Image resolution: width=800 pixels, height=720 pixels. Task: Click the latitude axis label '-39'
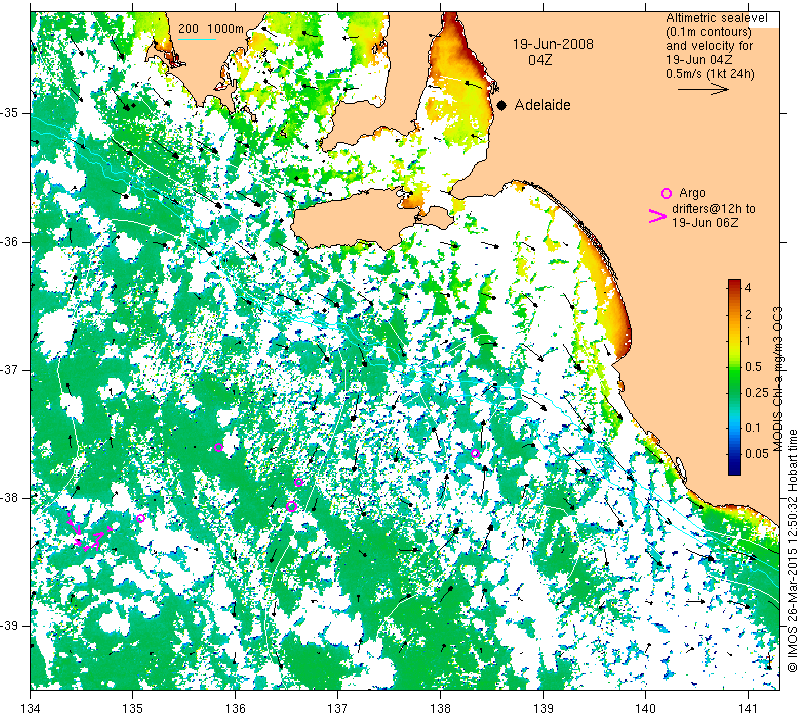click(9, 626)
